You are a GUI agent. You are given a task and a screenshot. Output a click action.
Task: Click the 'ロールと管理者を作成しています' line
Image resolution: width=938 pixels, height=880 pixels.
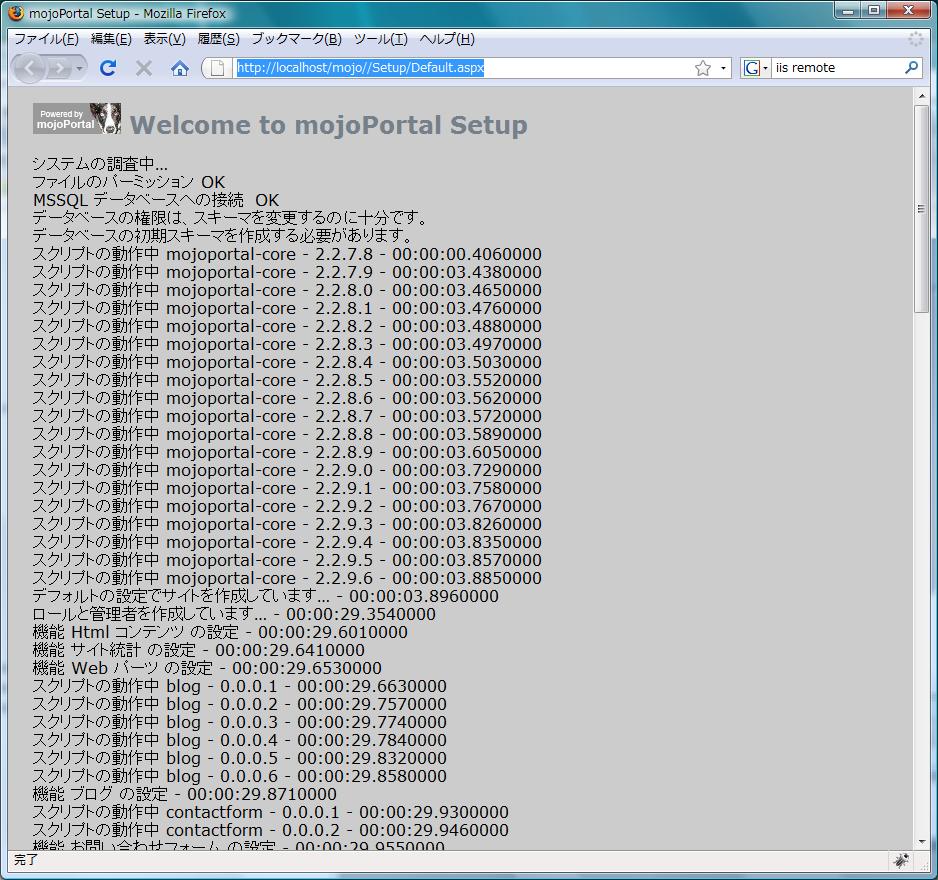tap(234, 614)
